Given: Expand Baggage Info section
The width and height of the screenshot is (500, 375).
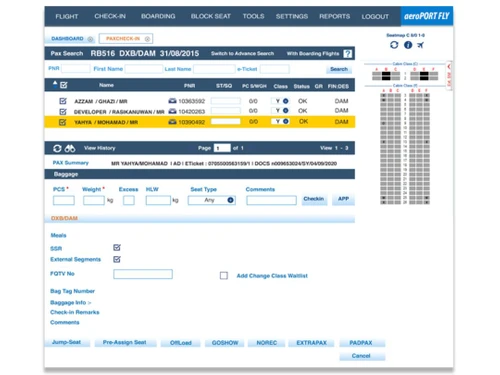Looking at the screenshot, I should (x=70, y=302).
